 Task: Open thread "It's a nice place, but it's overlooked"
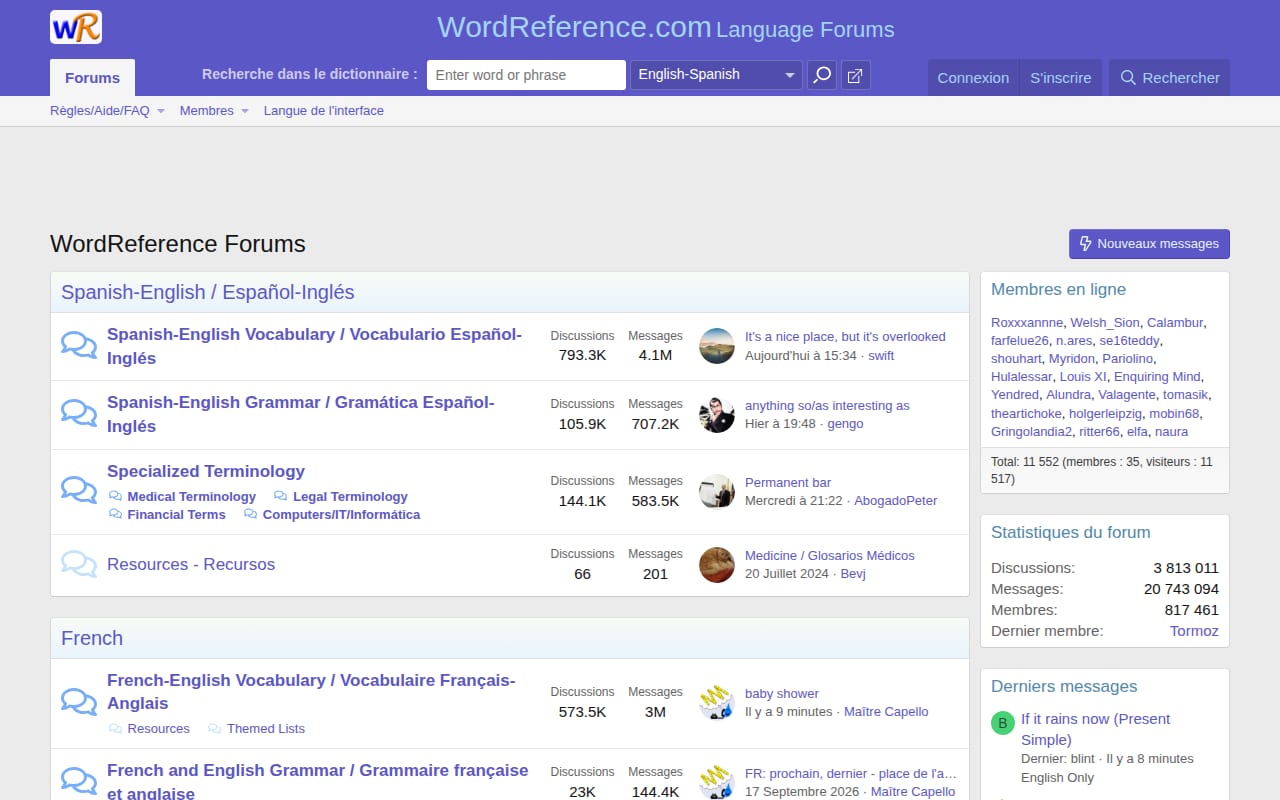pyautogui.click(x=845, y=337)
